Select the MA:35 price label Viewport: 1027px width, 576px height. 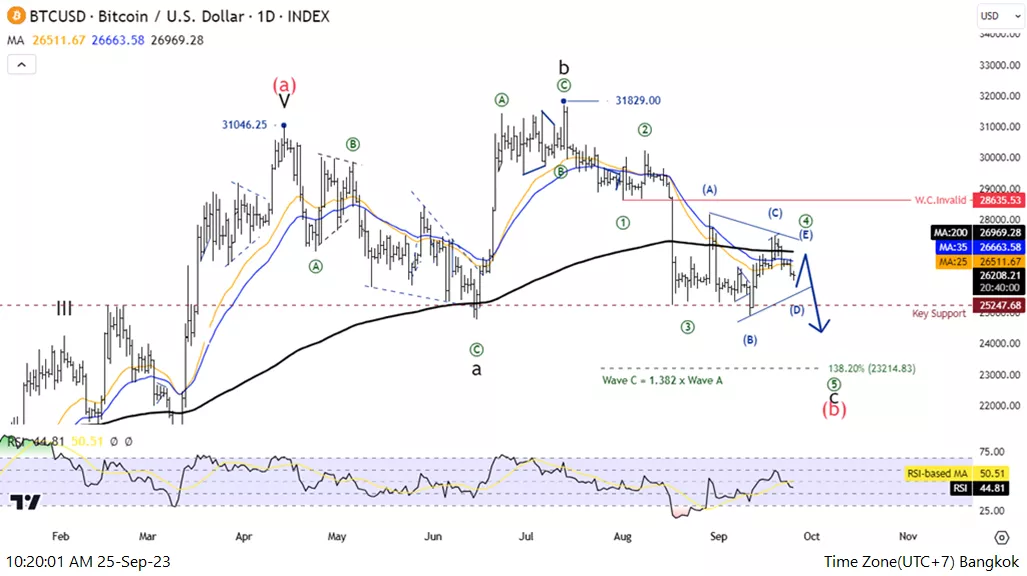(x=980, y=247)
